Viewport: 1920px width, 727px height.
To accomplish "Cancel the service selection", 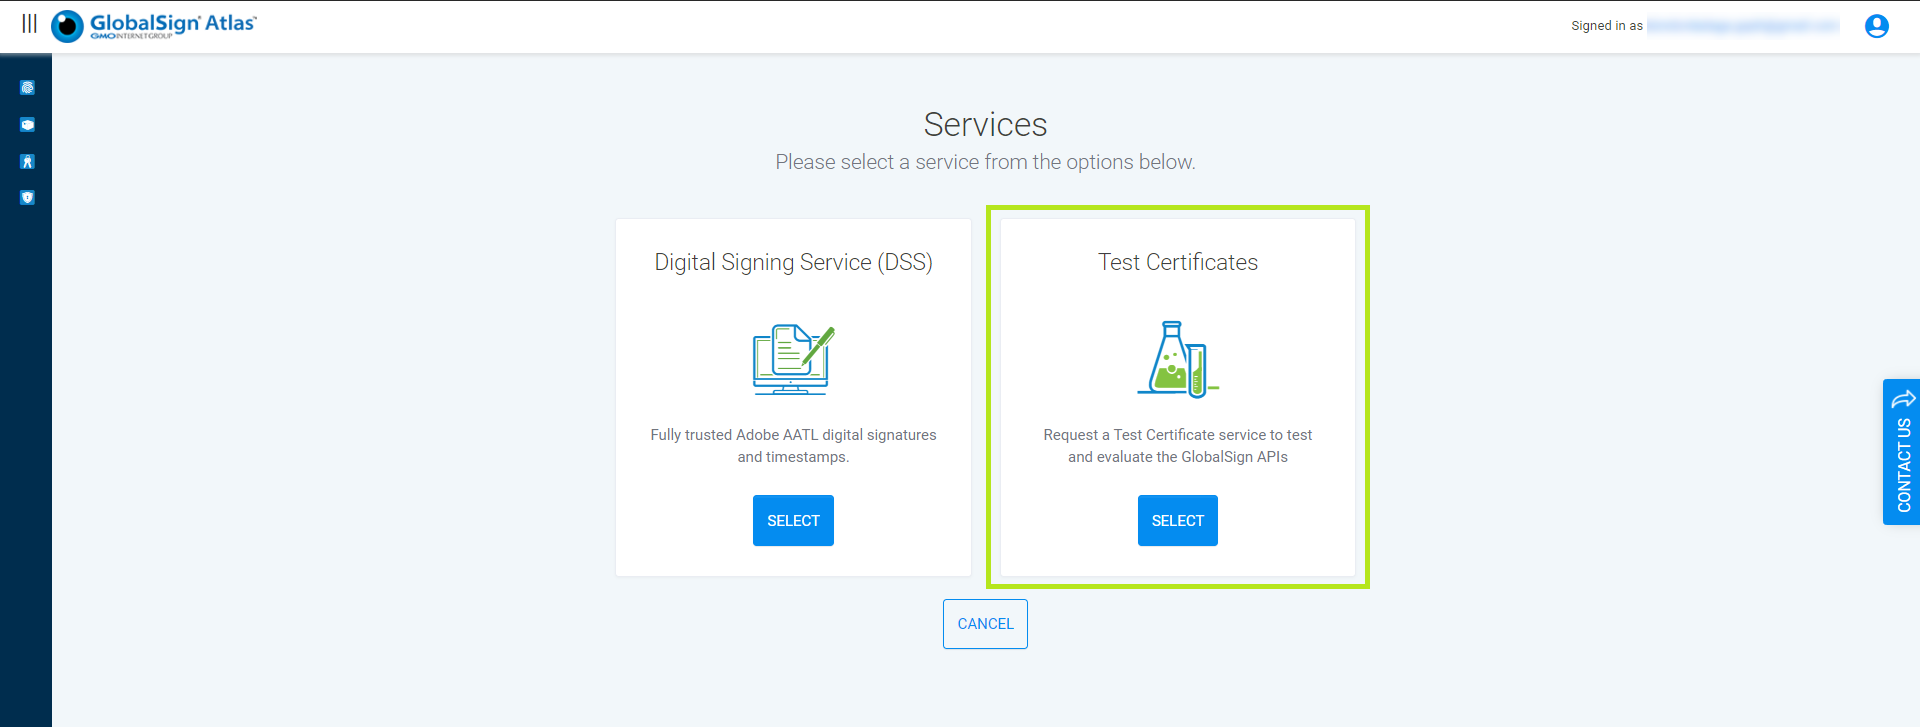I will click(985, 624).
